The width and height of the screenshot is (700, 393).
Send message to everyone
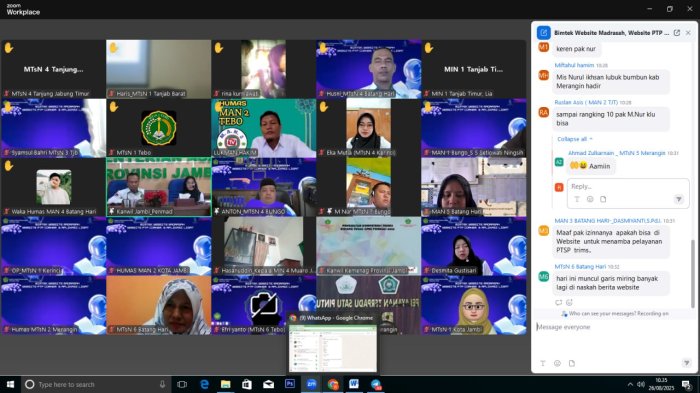[687, 363]
